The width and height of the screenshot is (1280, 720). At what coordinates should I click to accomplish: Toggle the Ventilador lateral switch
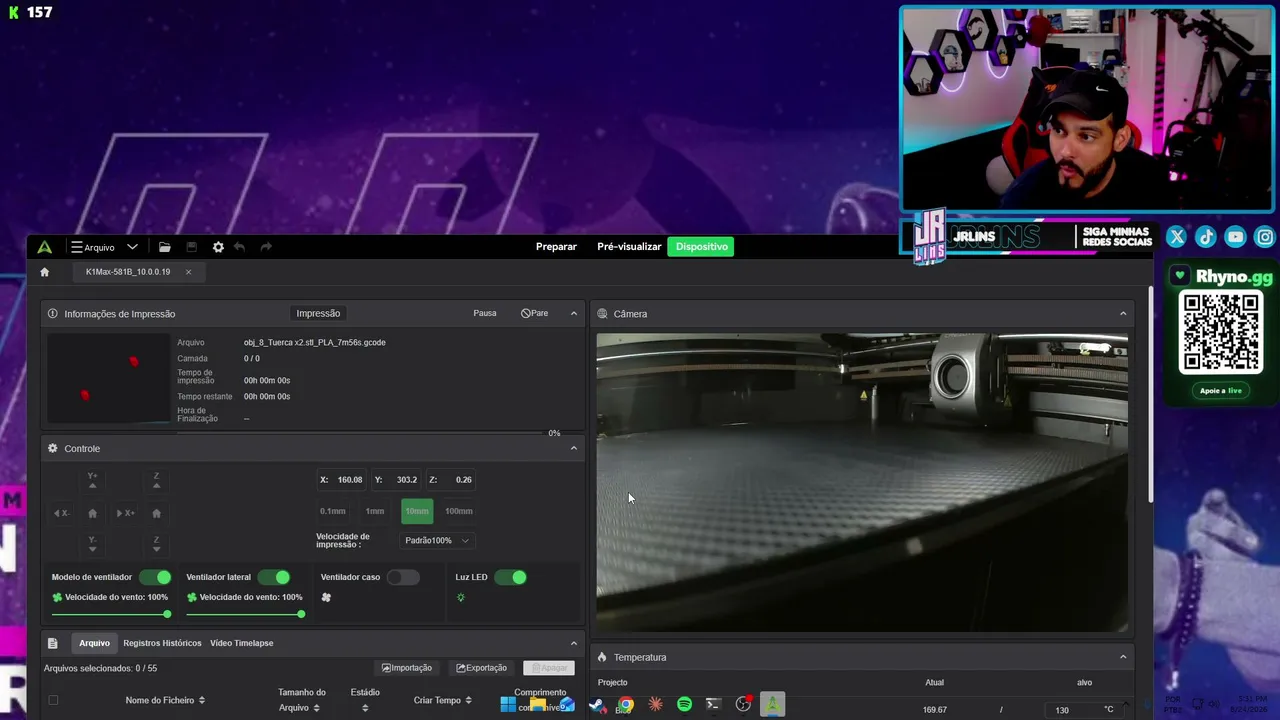(x=274, y=577)
